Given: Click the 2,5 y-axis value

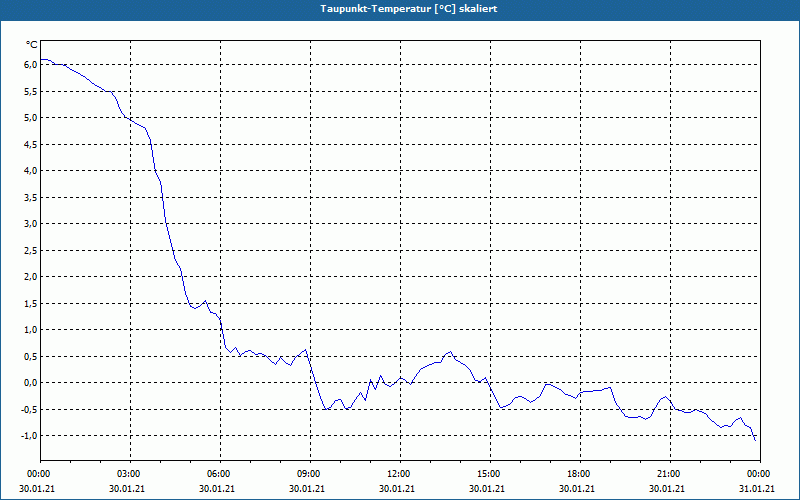Looking at the screenshot, I should [x=30, y=250].
